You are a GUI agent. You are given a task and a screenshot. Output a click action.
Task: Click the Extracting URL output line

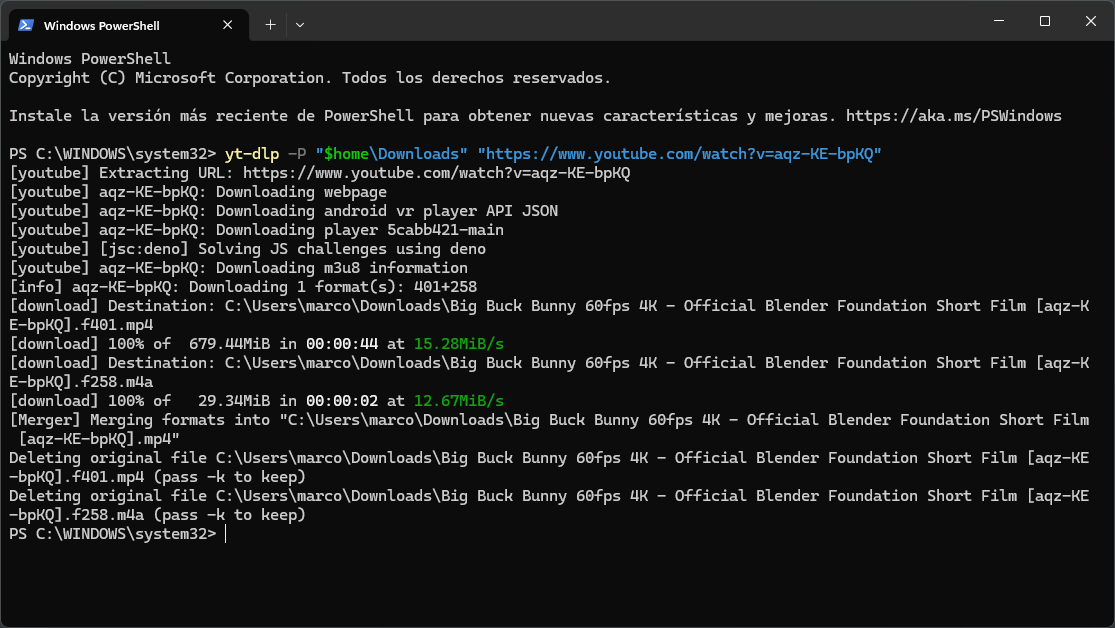point(319,173)
